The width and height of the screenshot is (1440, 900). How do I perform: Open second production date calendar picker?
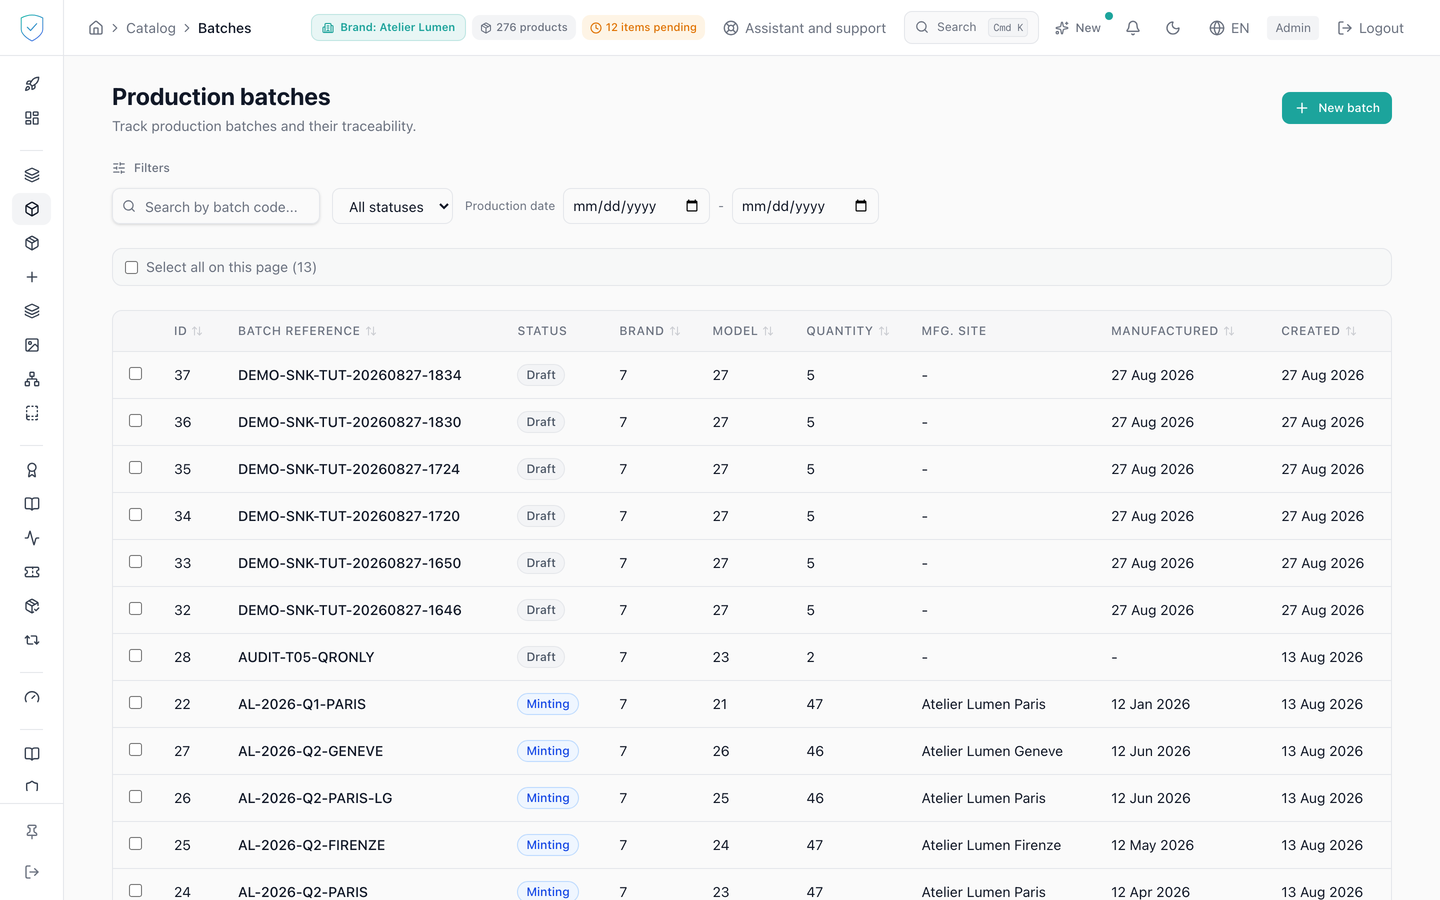(861, 206)
